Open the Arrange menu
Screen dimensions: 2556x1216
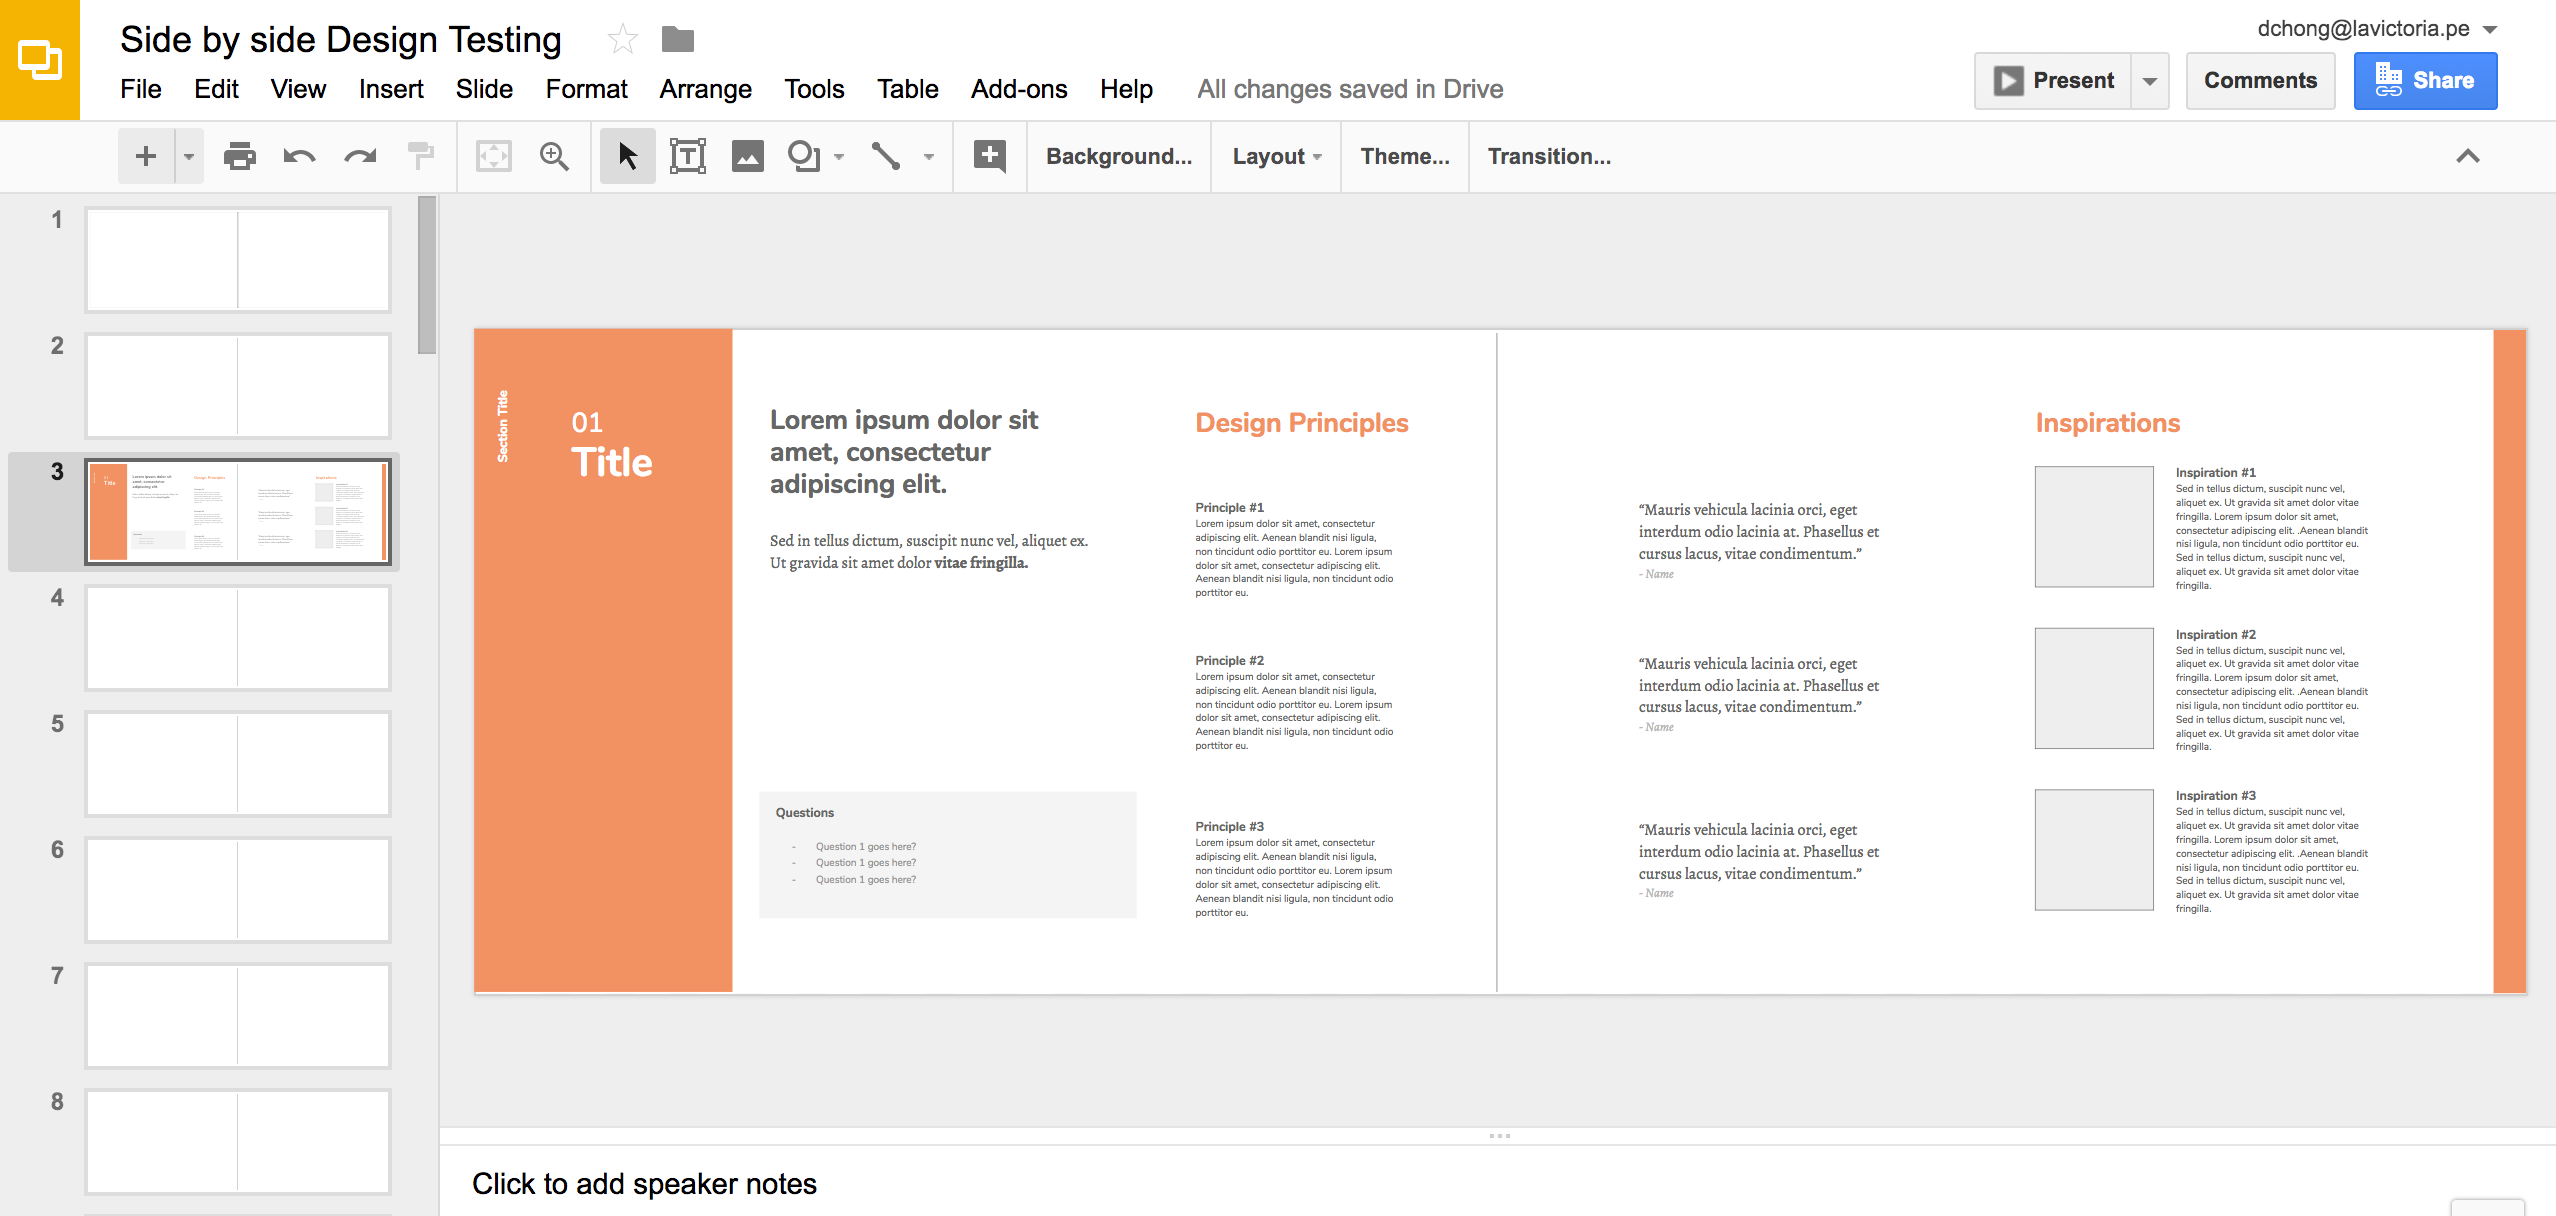pos(706,86)
